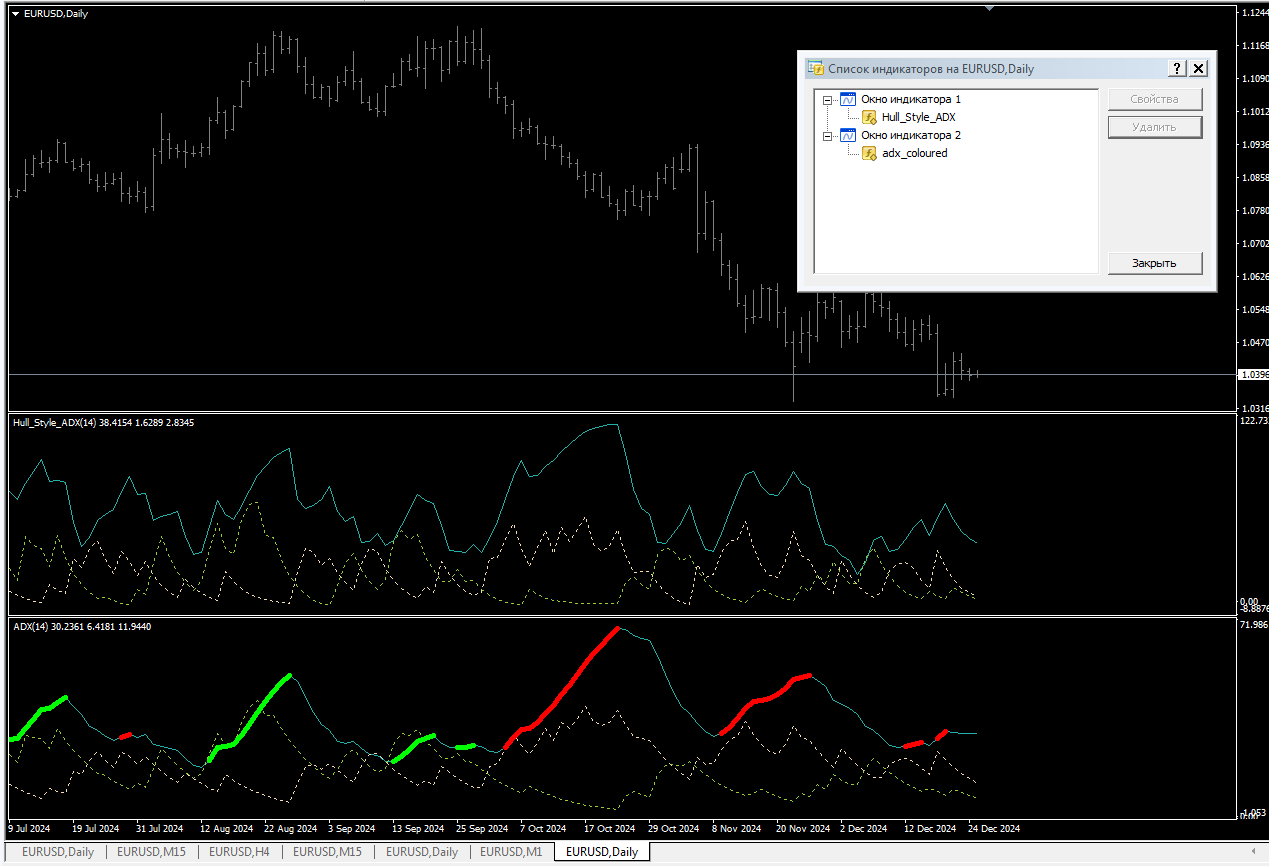Click the 24 Dec 2024 date label
This screenshot has height=866, width=1269.
tap(994, 829)
